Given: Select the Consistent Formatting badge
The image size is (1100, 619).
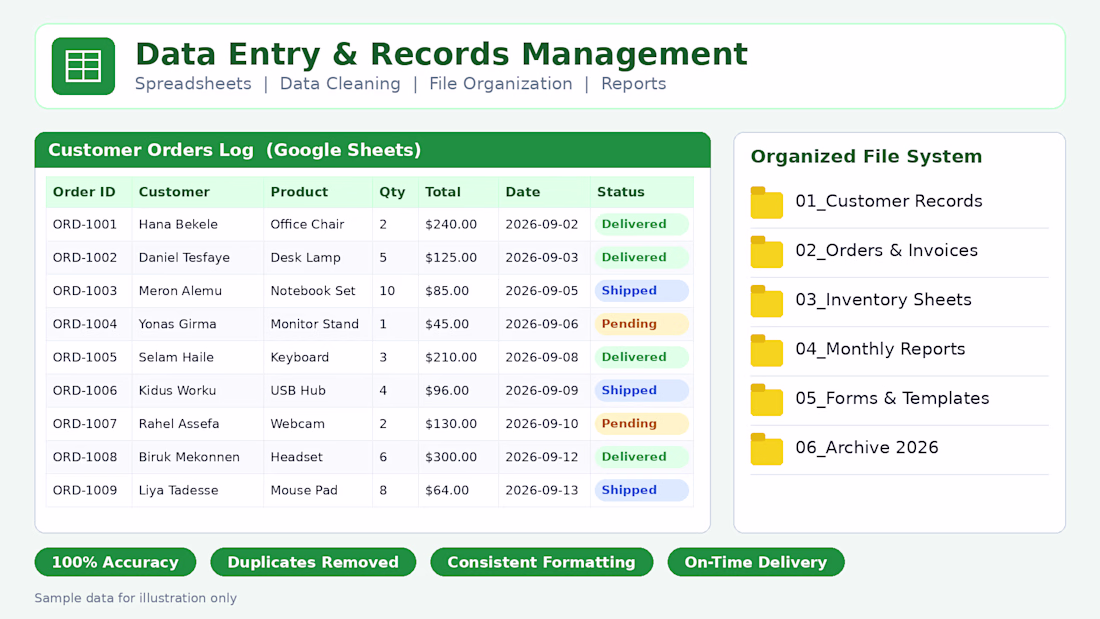Looking at the screenshot, I should click(x=542, y=562).
